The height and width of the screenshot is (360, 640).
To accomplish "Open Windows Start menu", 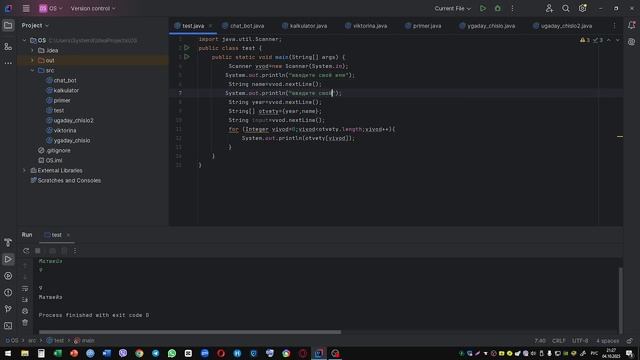I will click(8, 353).
